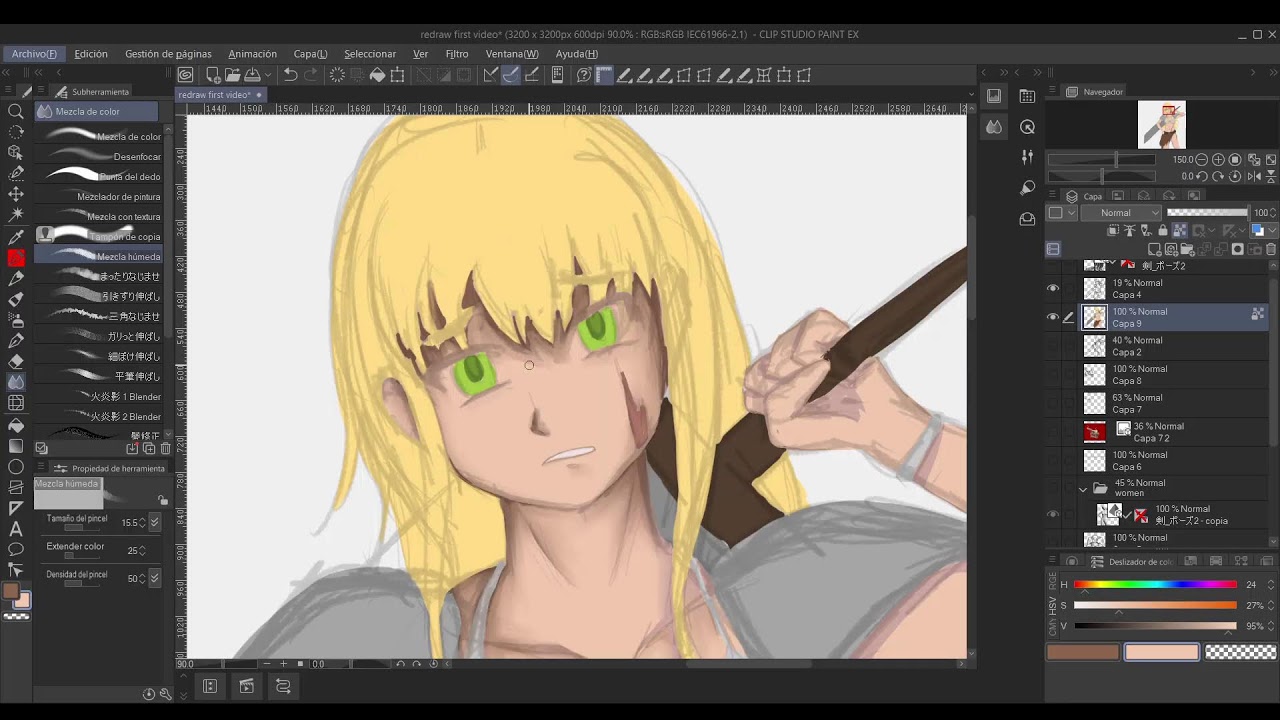The width and height of the screenshot is (1280, 720).
Task: Zoom in using the Navigator plus icon
Action: pyautogui.click(x=1218, y=160)
